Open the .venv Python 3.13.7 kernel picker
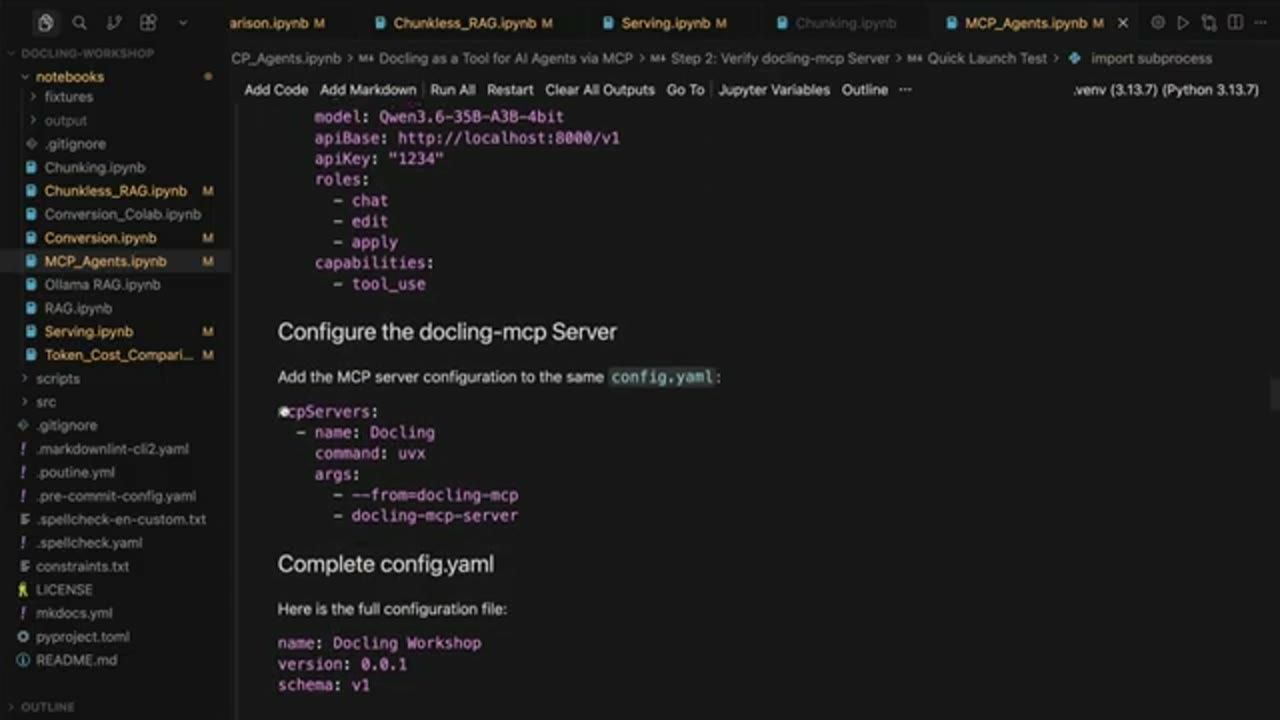 pos(1166,90)
